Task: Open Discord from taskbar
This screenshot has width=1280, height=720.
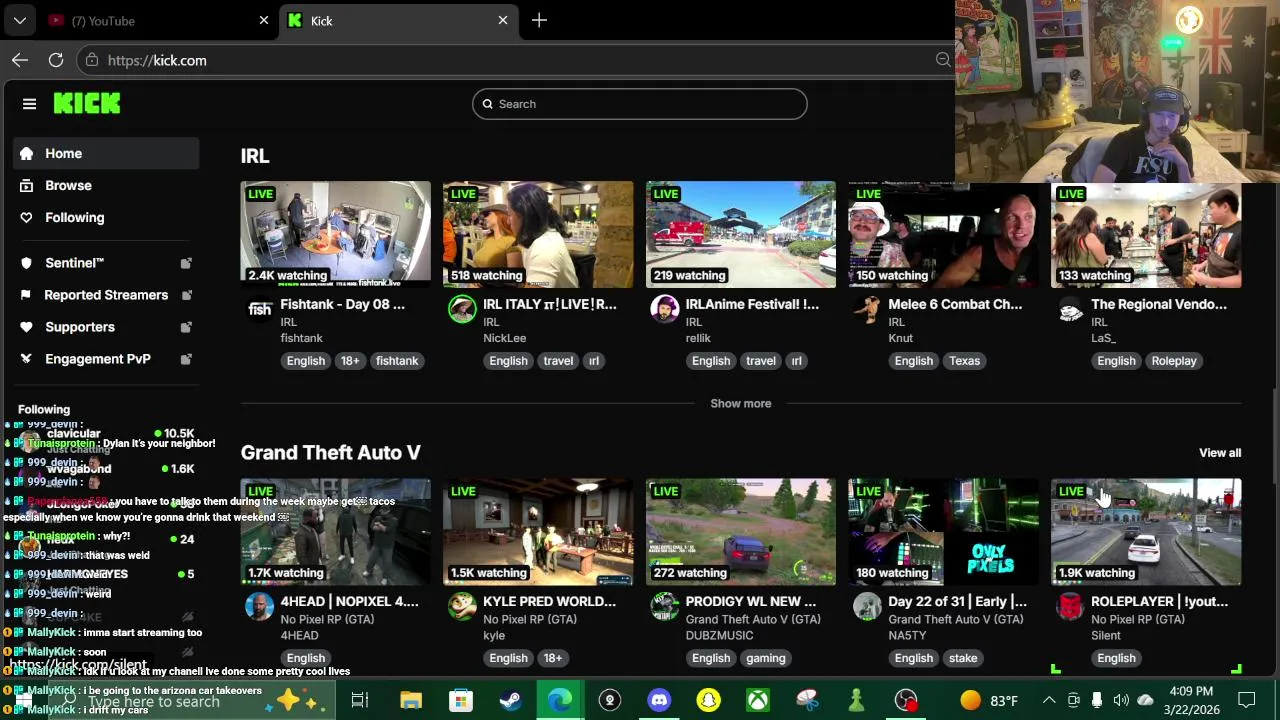Action: click(x=659, y=700)
